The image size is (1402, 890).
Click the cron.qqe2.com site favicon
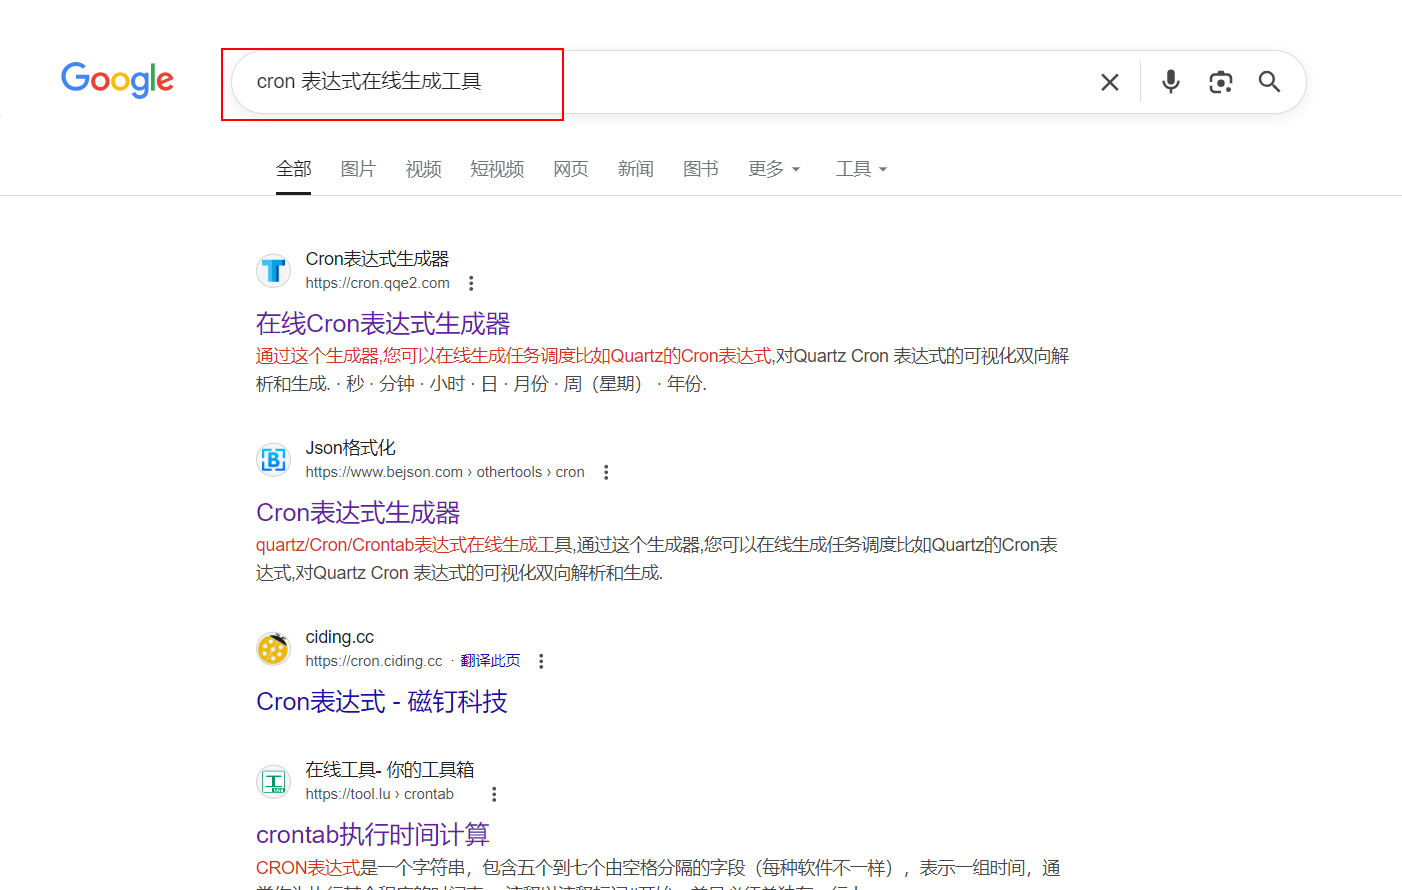[x=273, y=270]
